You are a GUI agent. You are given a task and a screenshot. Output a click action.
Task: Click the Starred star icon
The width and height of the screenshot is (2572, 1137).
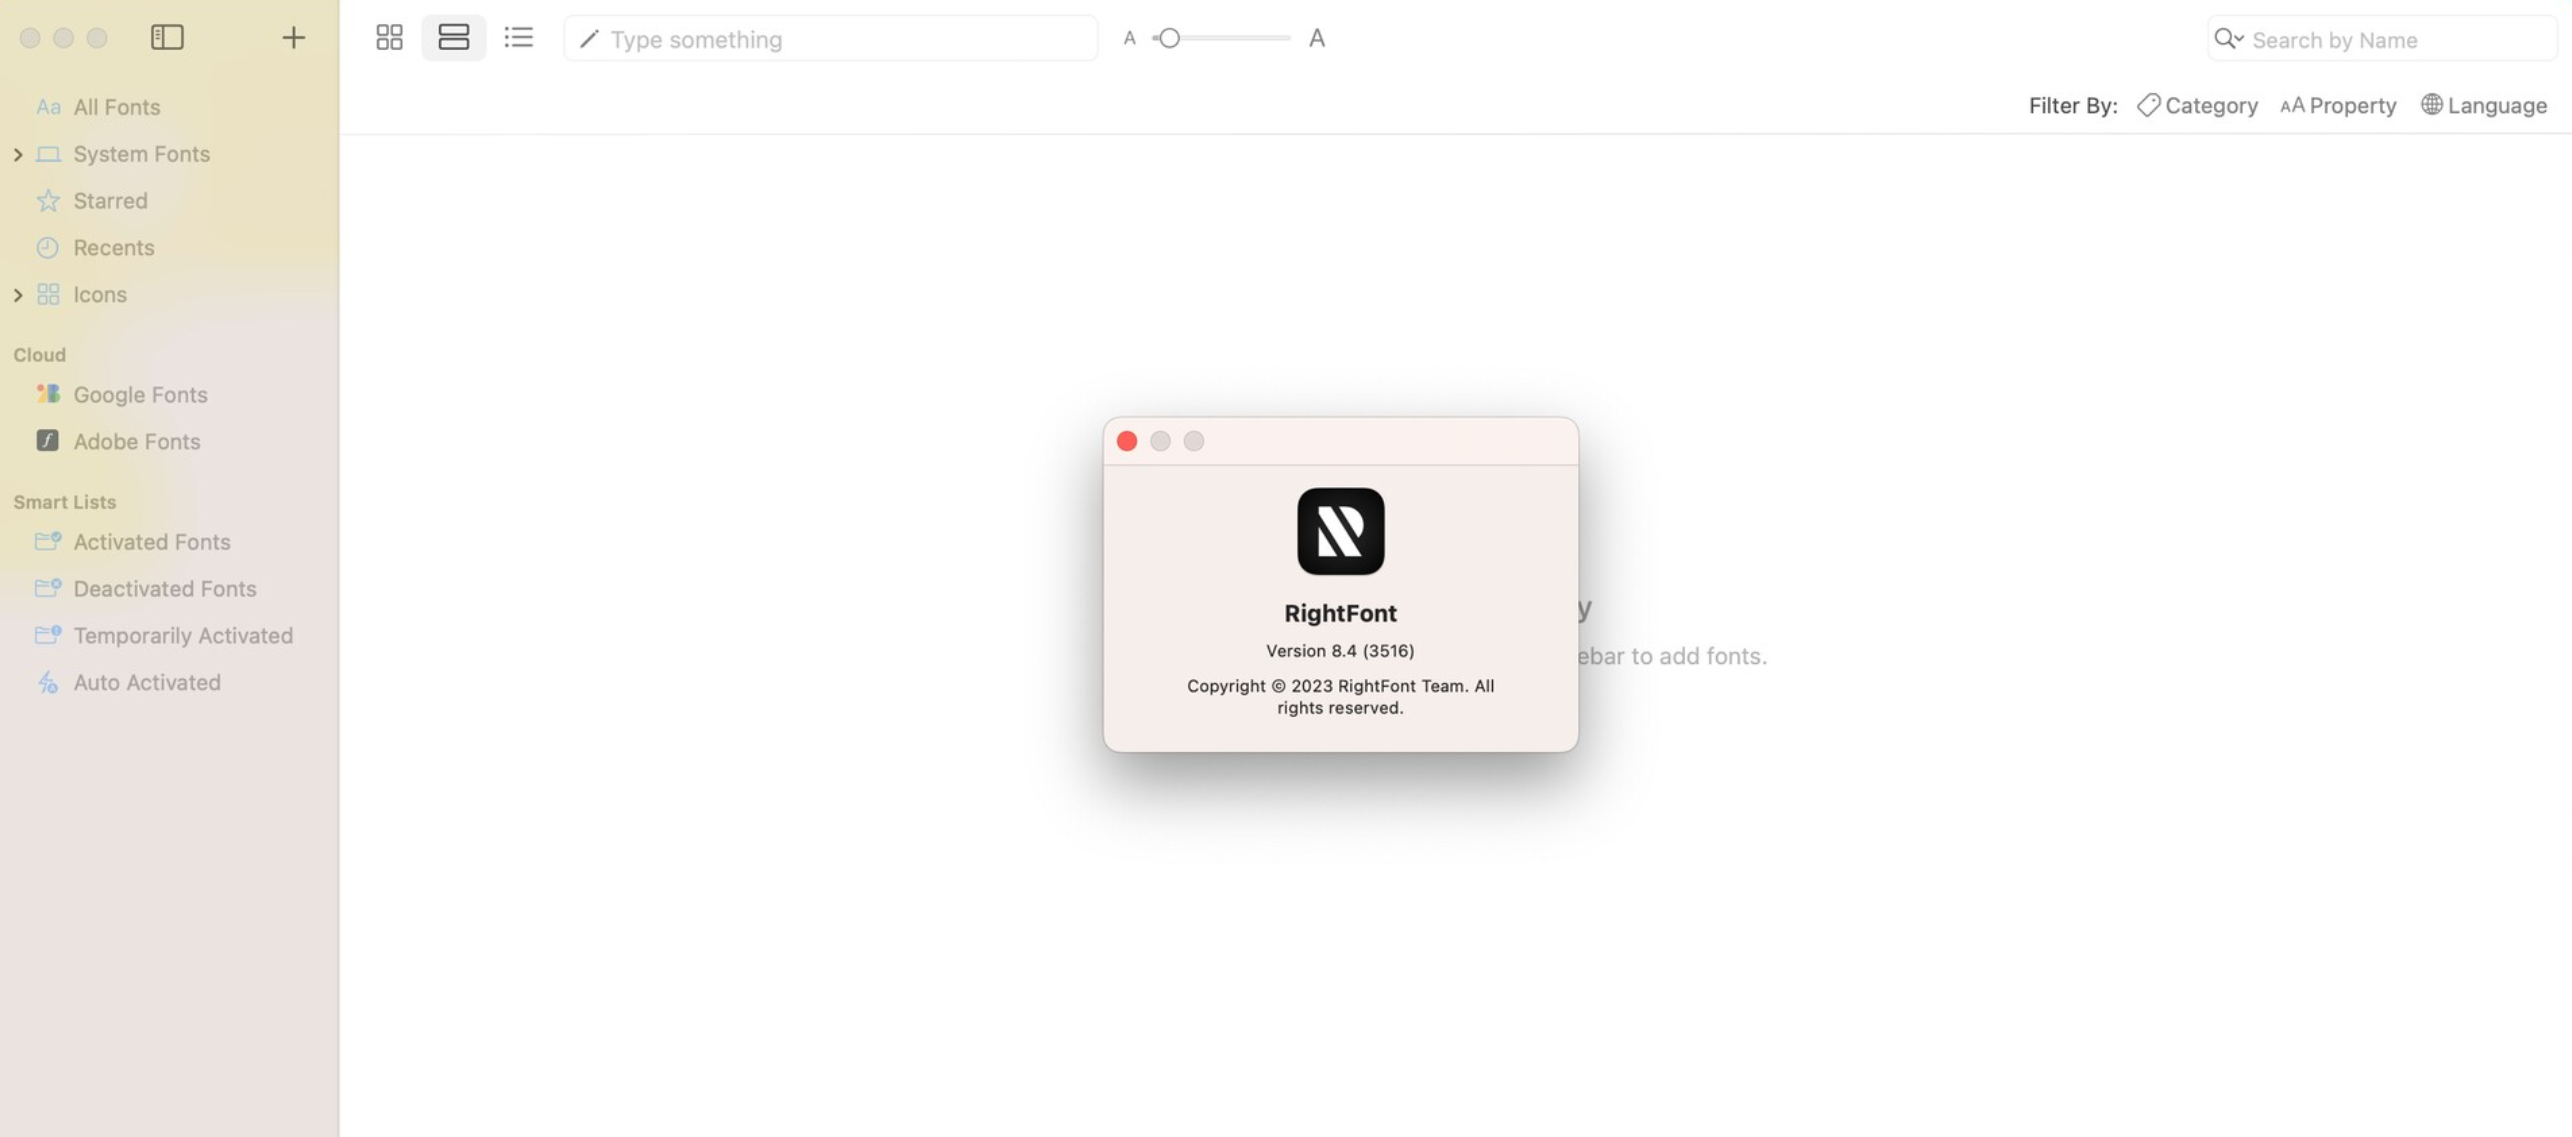(48, 200)
